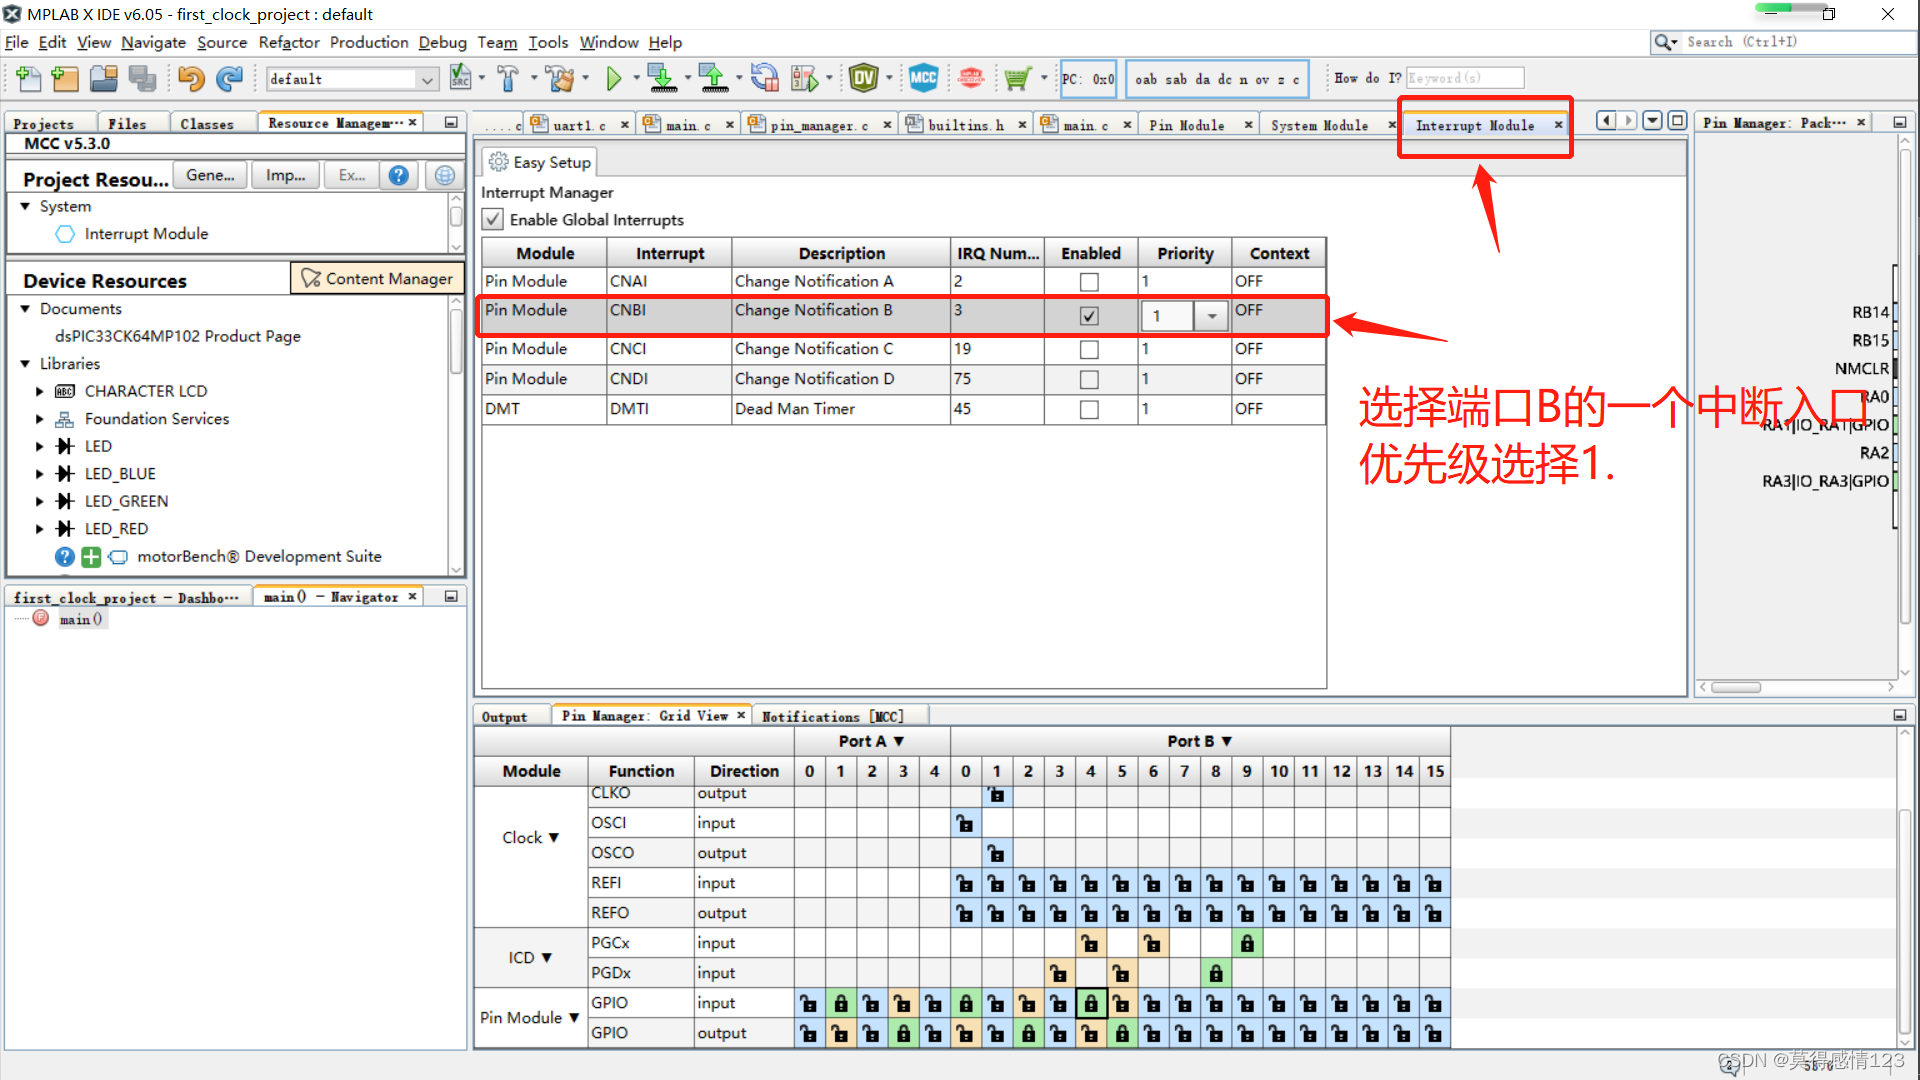
Task: Click RB9 lock in PGCx row
Action: click(1247, 943)
